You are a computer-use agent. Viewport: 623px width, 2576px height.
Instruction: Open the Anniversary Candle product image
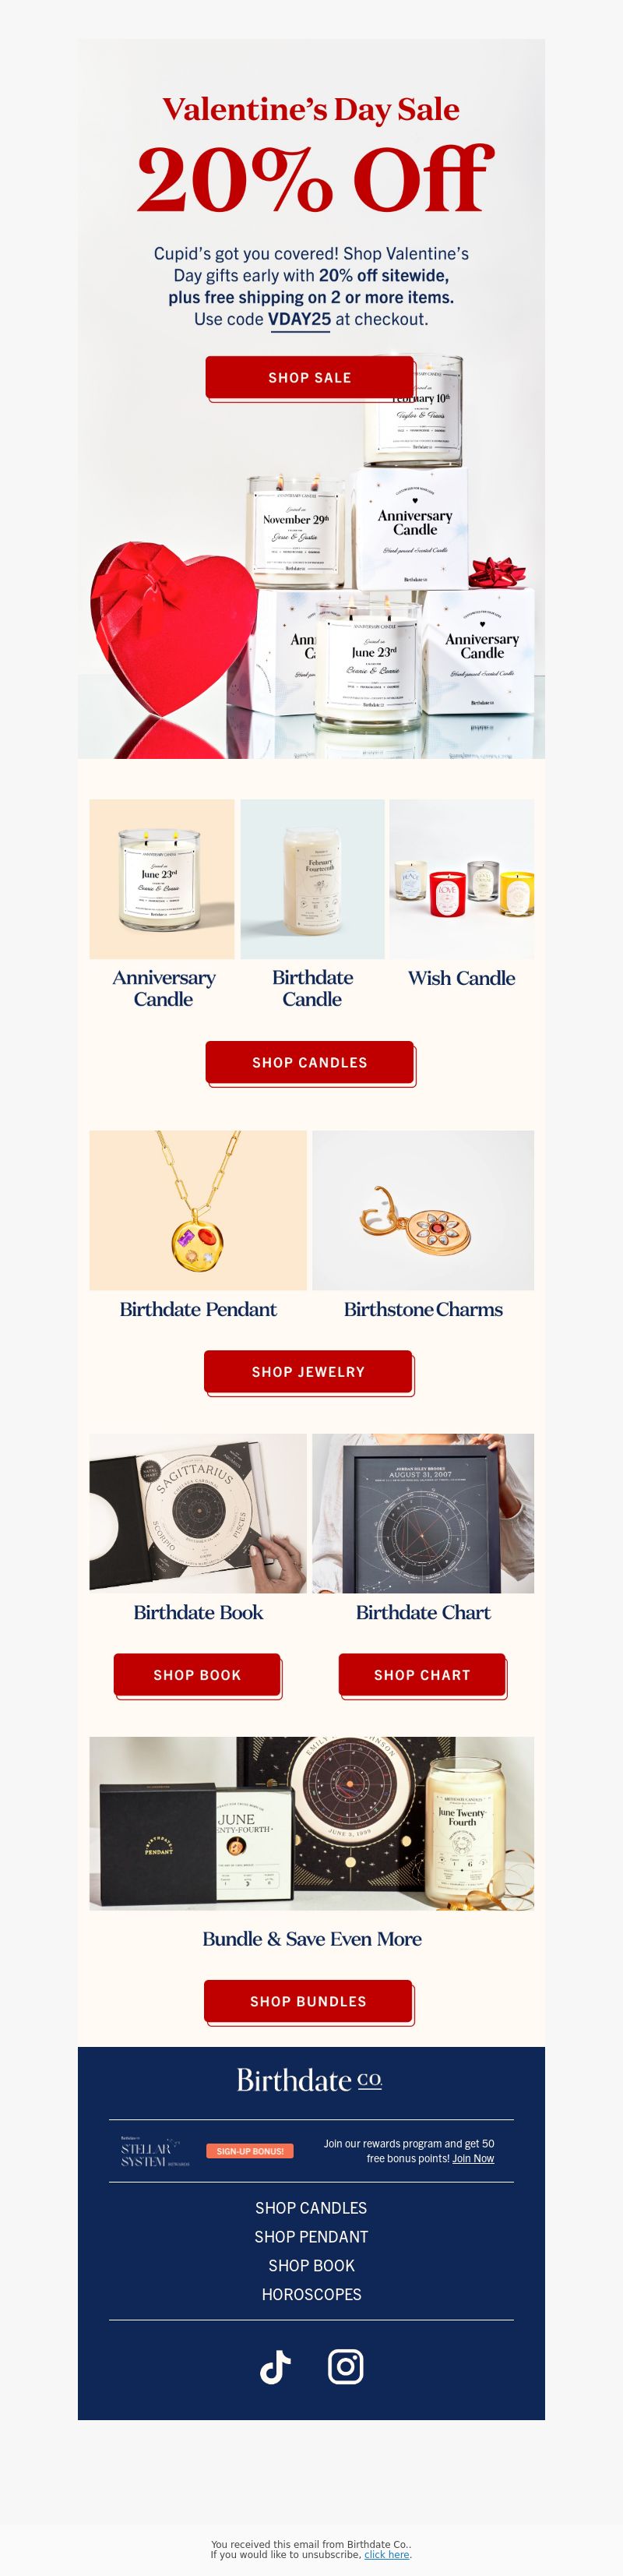point(162,879)
